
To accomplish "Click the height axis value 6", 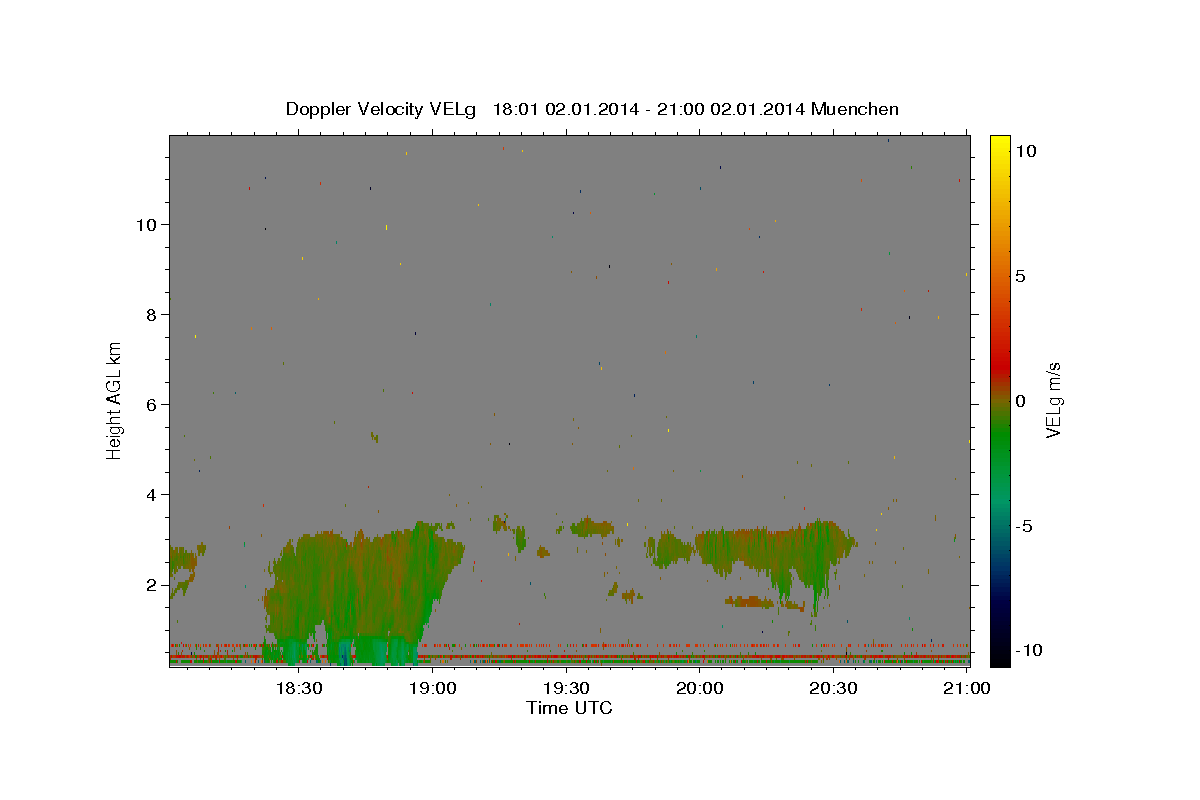I will click(x=151, y=405).
